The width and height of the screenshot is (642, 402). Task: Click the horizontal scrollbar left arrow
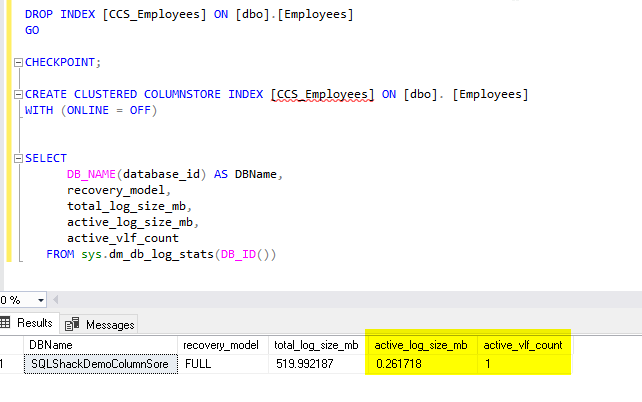pos(56,300)
